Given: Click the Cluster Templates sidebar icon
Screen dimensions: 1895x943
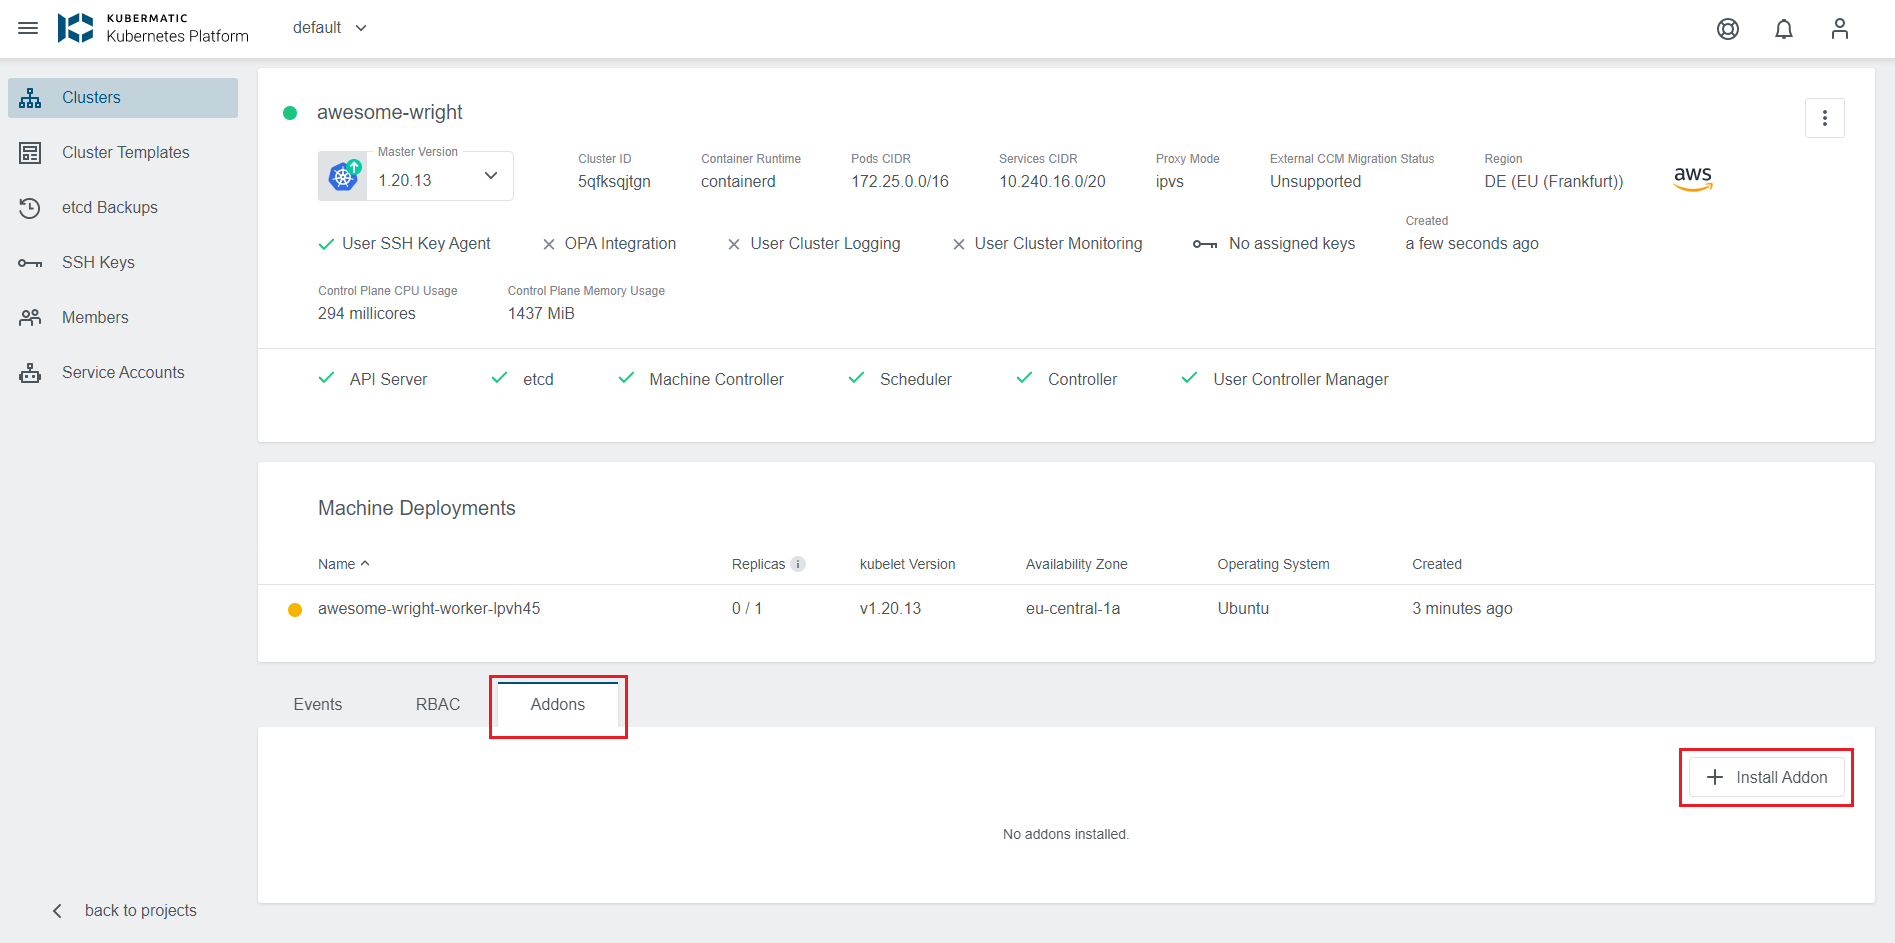Looking at the screenshot, I should [30, 153].
